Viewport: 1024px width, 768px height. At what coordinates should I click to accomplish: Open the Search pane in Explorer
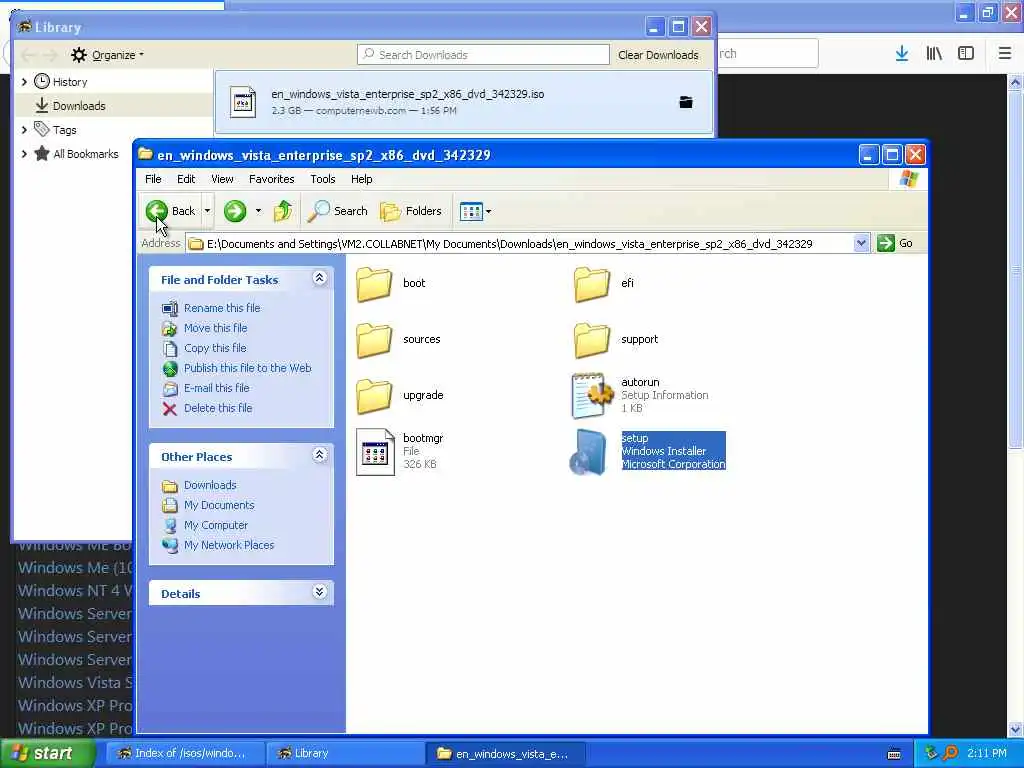coord(338,211)
